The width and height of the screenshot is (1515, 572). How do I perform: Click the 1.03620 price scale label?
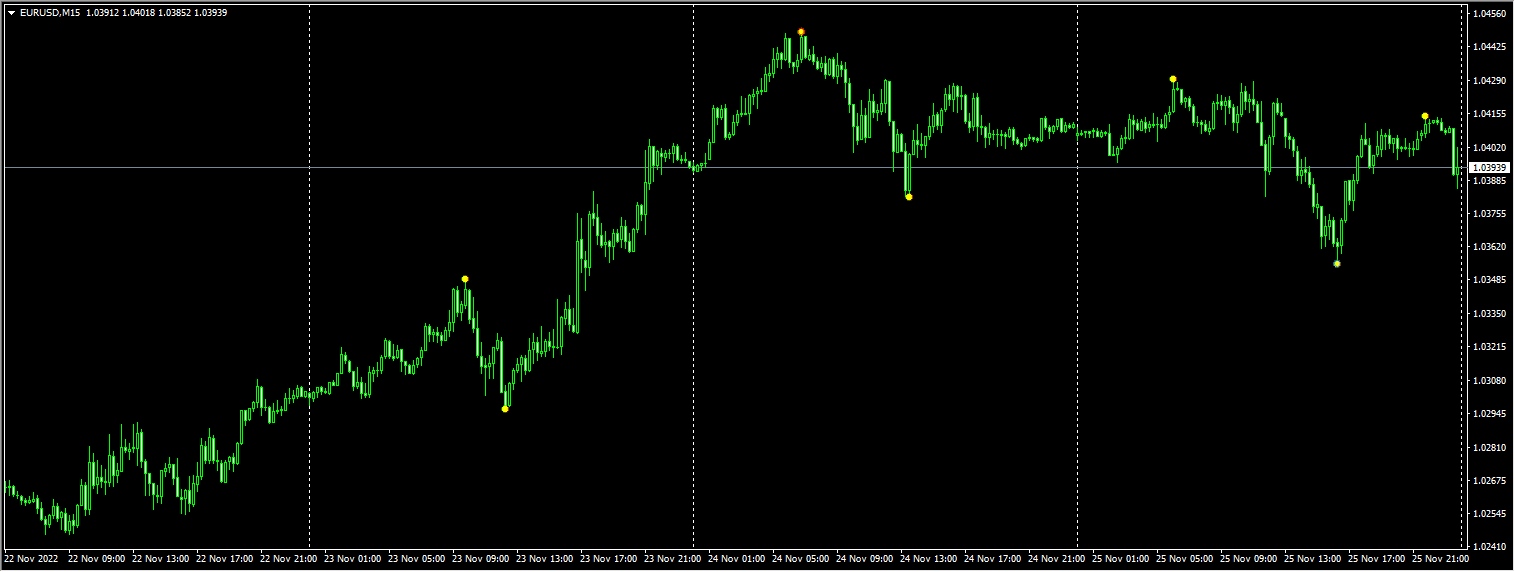tap(1490, 247)
